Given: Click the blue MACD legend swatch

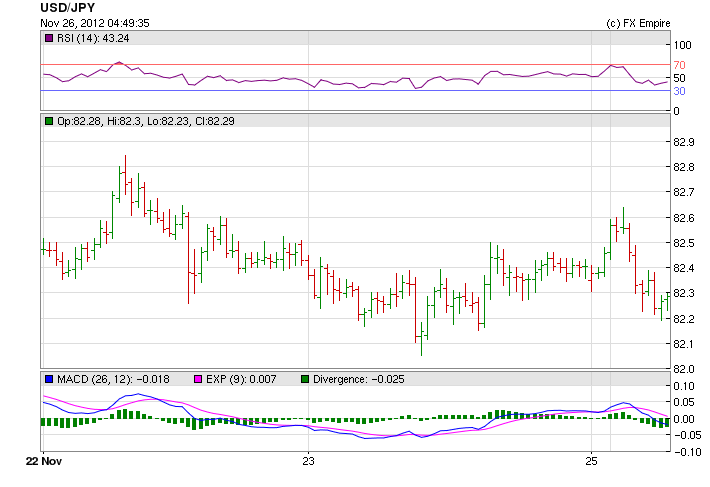Looking at the screenshot, I should click(x=49, y=379).
